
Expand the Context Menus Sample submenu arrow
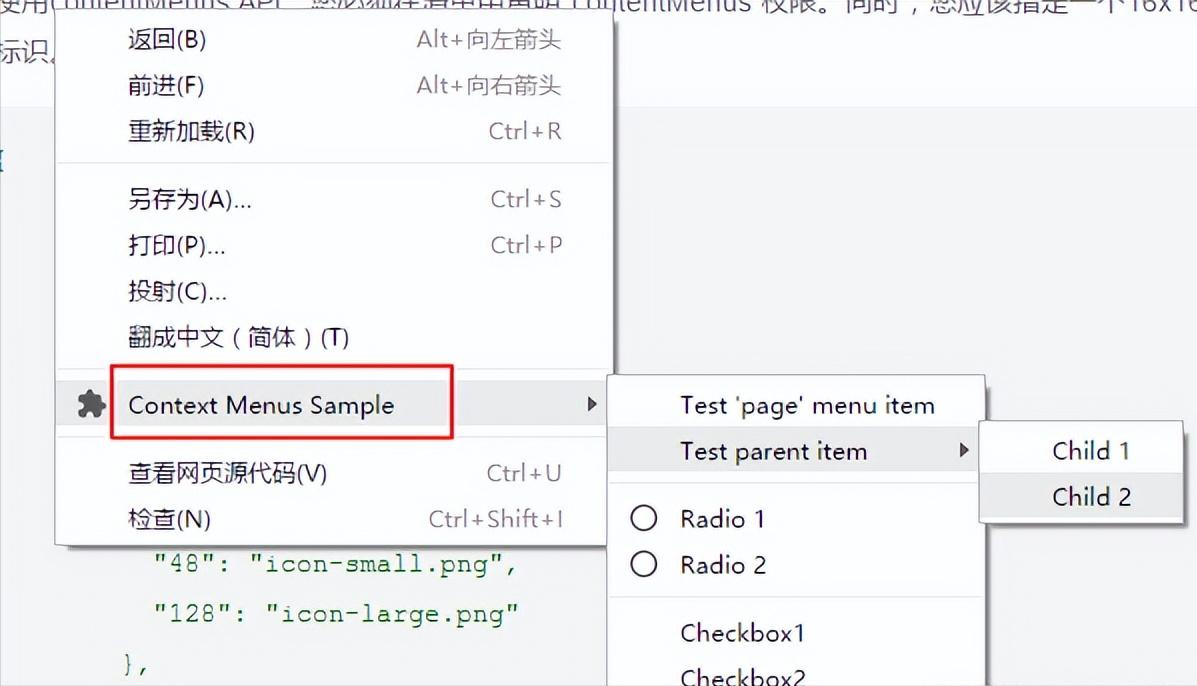(x=592, y=404)
